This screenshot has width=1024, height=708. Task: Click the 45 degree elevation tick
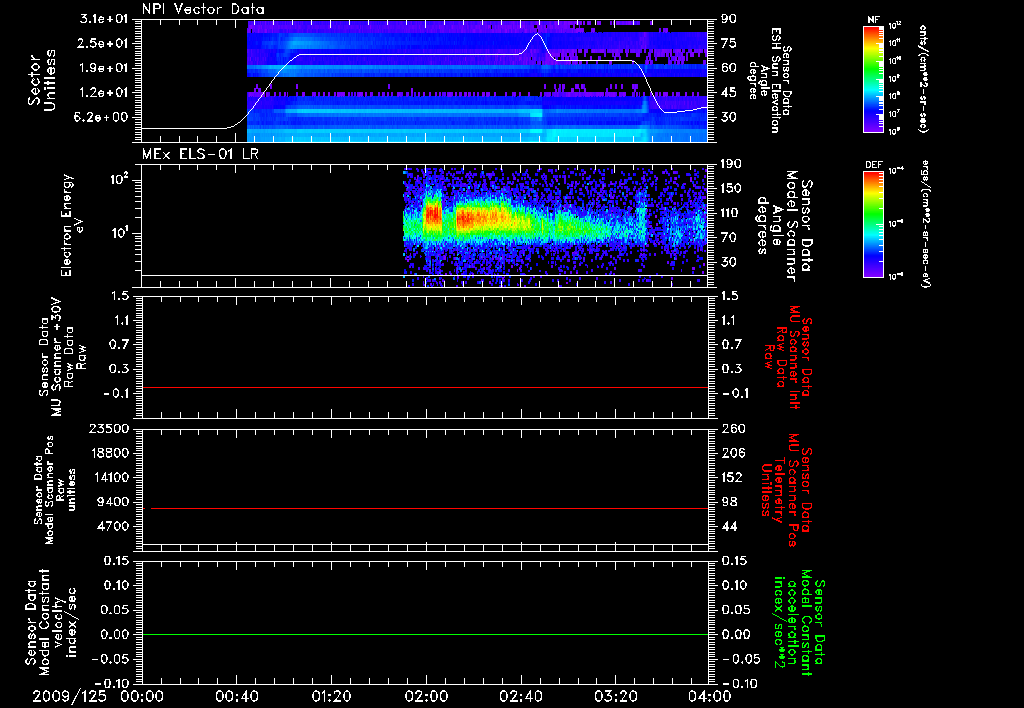pyautogui.click(x=729, y=93)
